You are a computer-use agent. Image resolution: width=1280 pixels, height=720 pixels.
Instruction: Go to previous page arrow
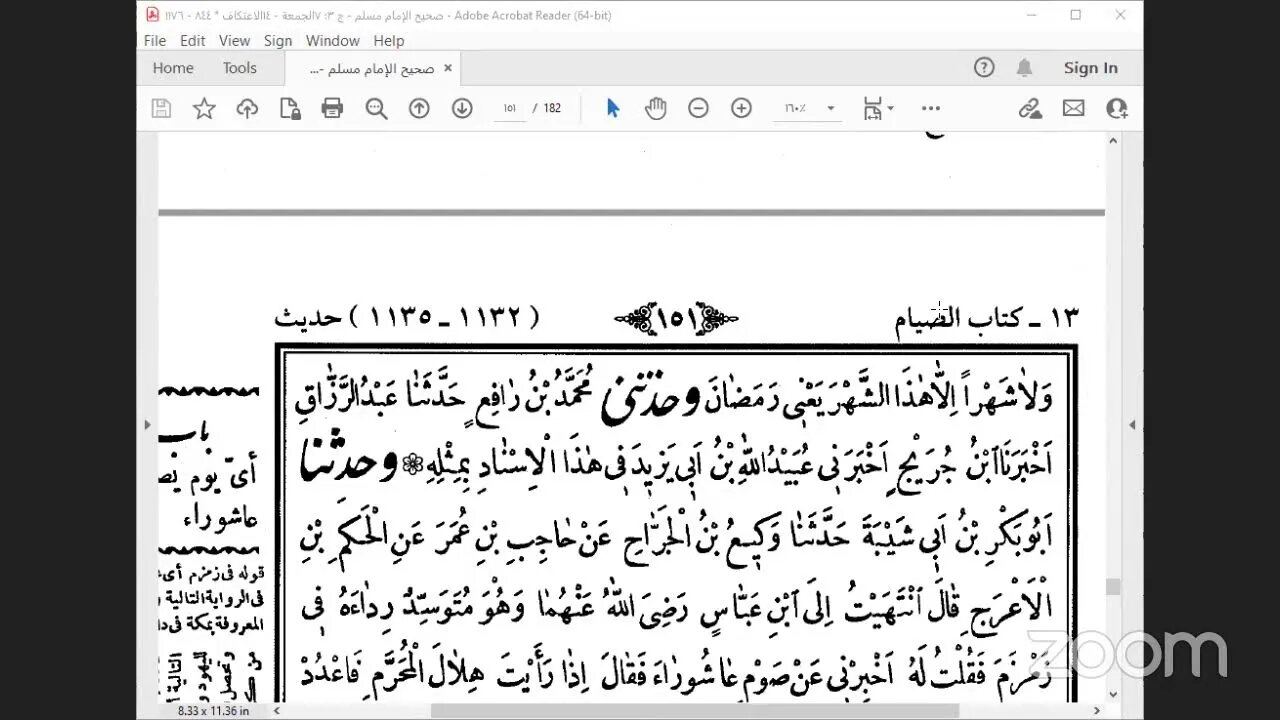coord(419,108)
